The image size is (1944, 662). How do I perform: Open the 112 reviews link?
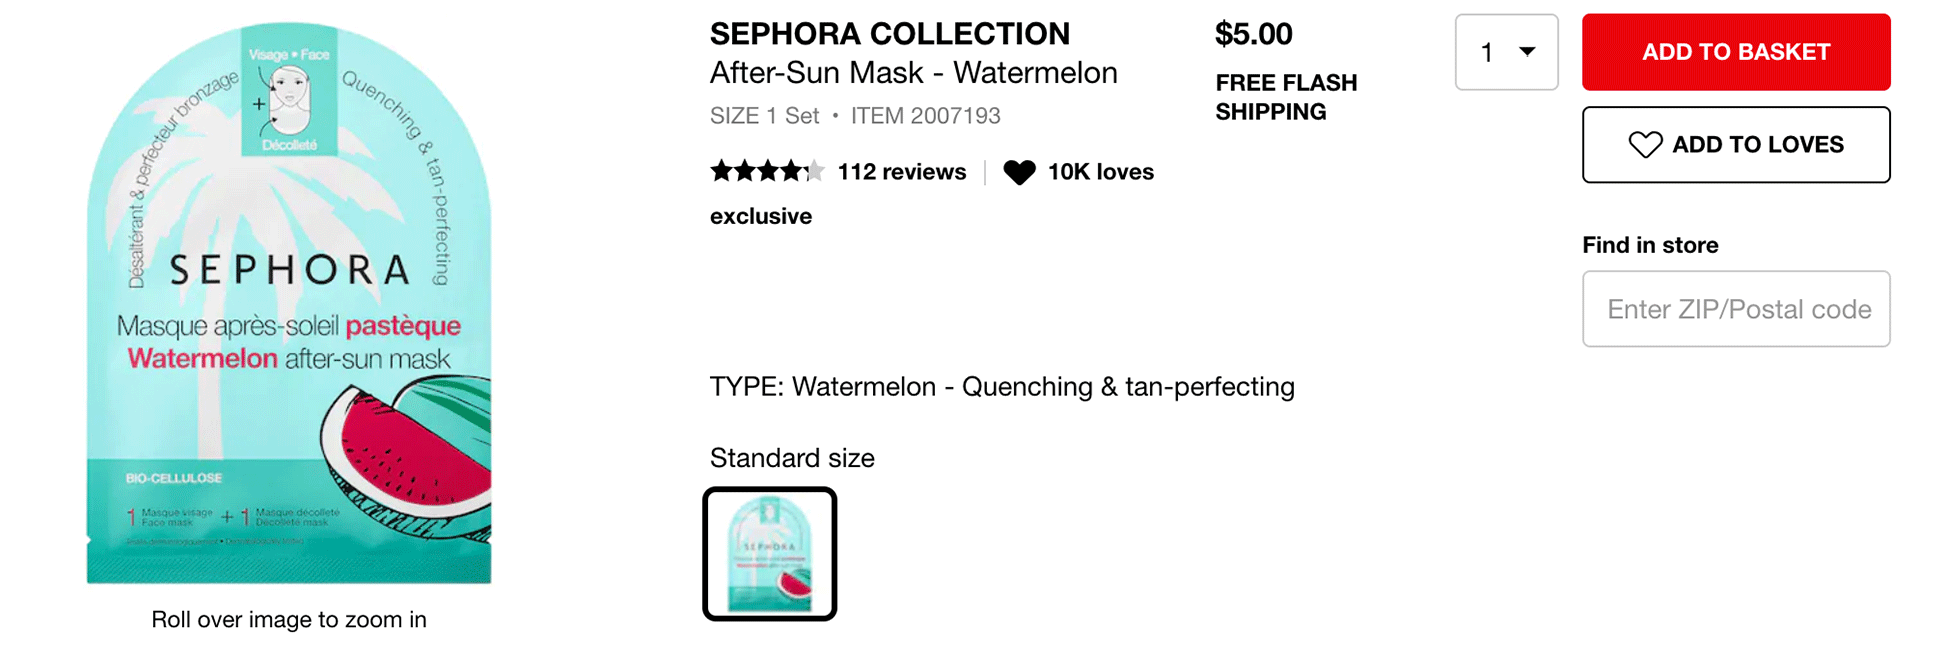click(902, 172)
